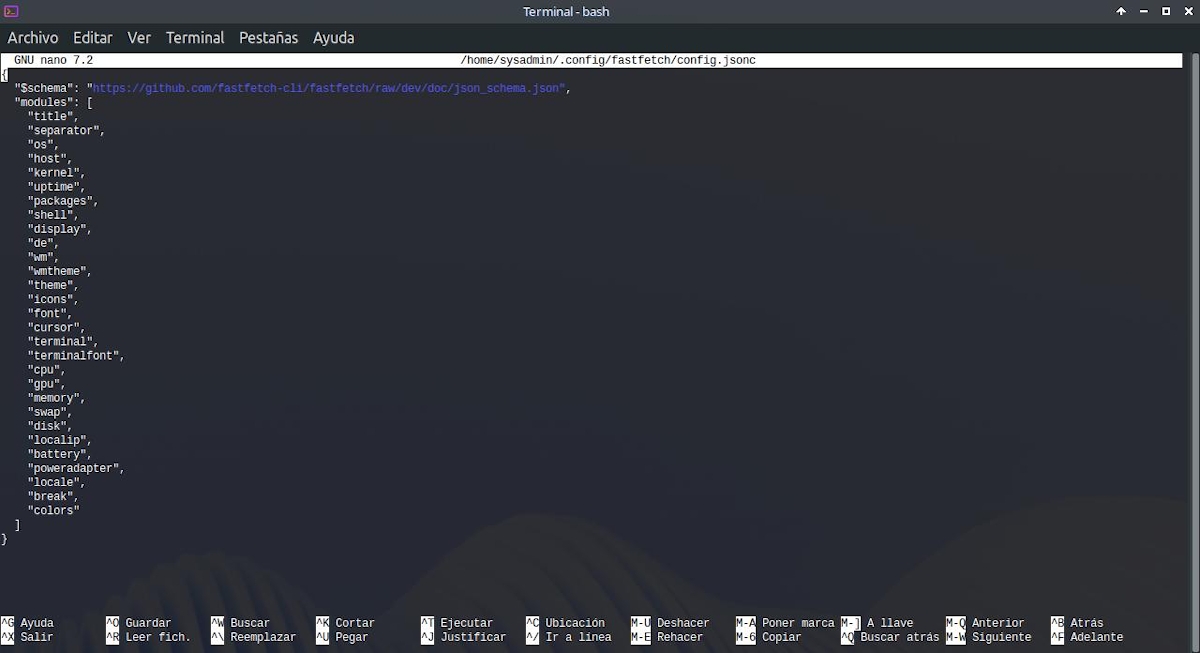
Task: Open the Ver menu
Action: click(x=139, y=38)
